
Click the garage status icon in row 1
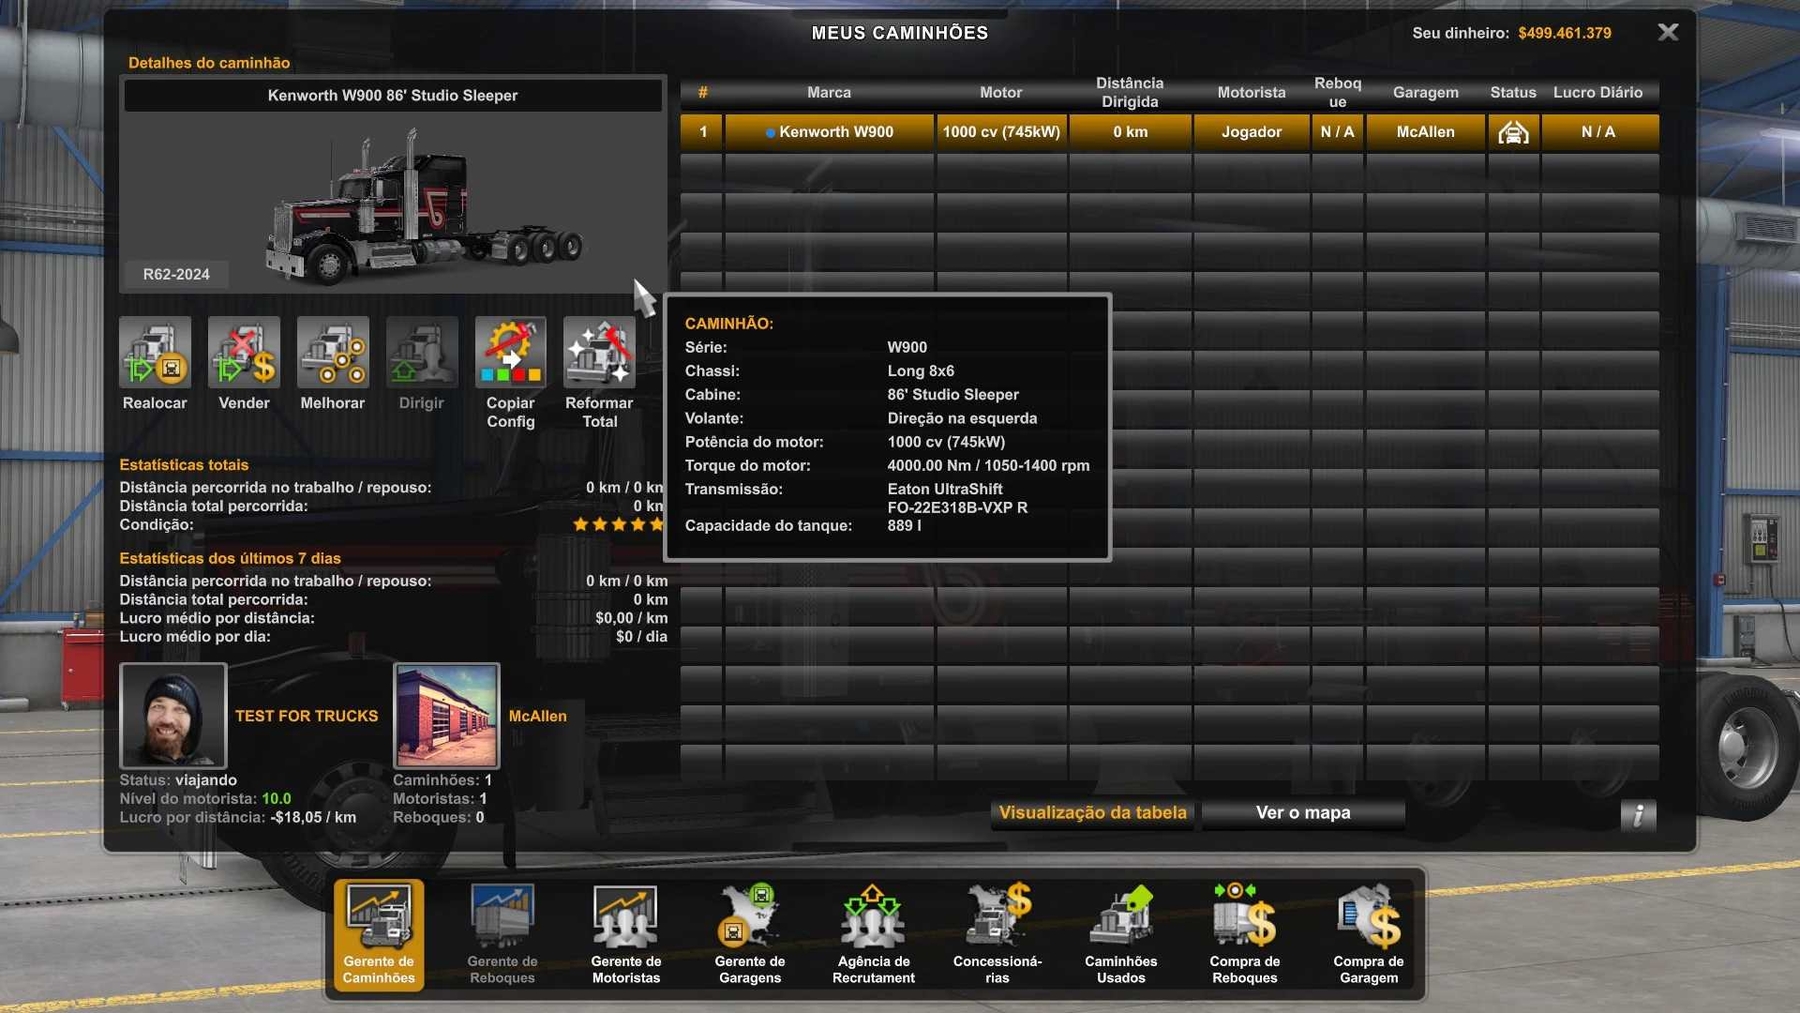coord(1513,132)
